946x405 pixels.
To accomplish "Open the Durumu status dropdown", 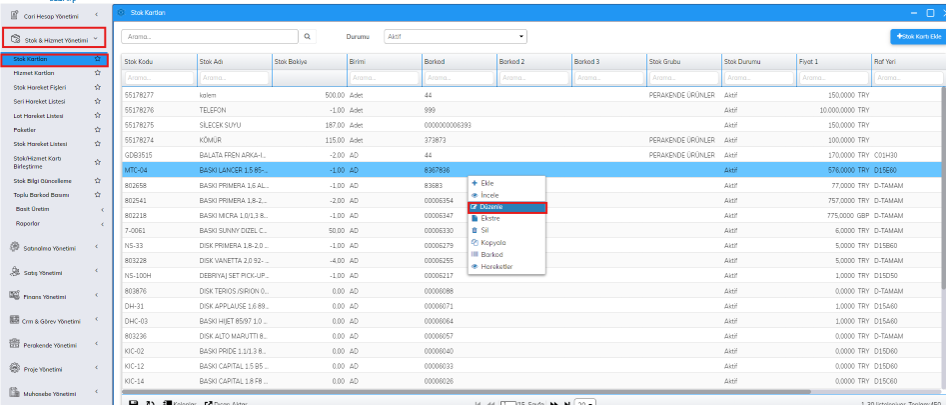I will coord(454,36).
